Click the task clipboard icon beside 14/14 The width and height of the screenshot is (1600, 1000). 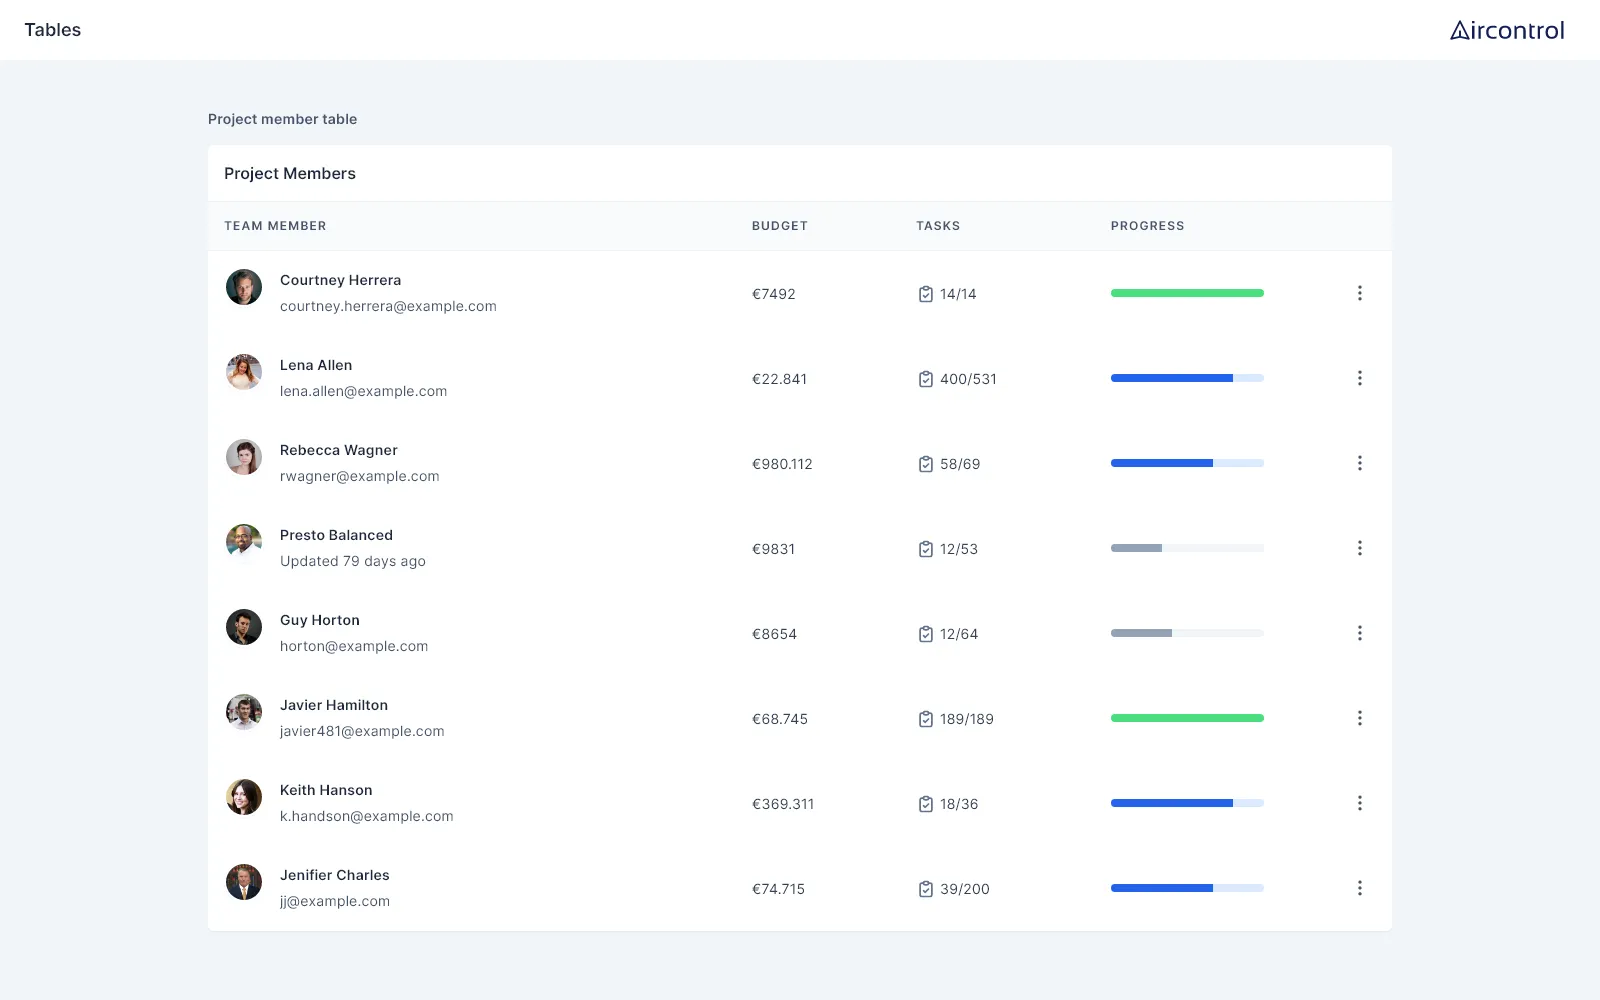click(926, 294)
